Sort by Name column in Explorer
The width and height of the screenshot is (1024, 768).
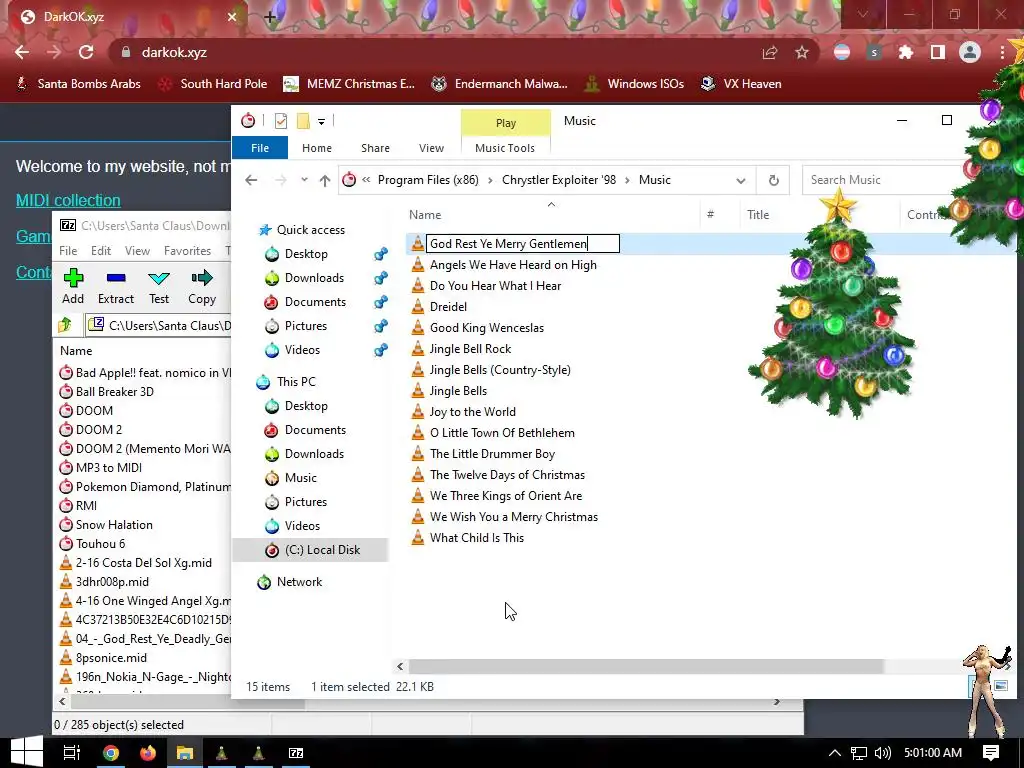coord(425,215)
